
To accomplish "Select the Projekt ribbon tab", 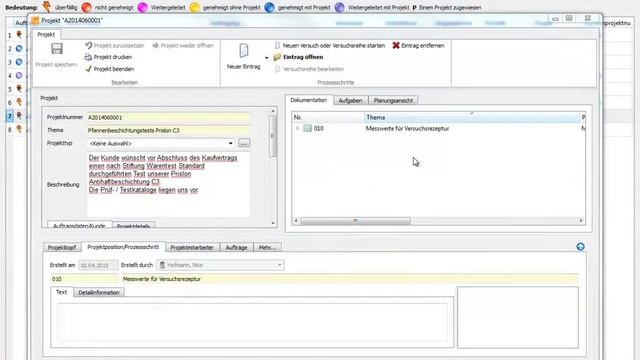I will click(x=46, y=35).
